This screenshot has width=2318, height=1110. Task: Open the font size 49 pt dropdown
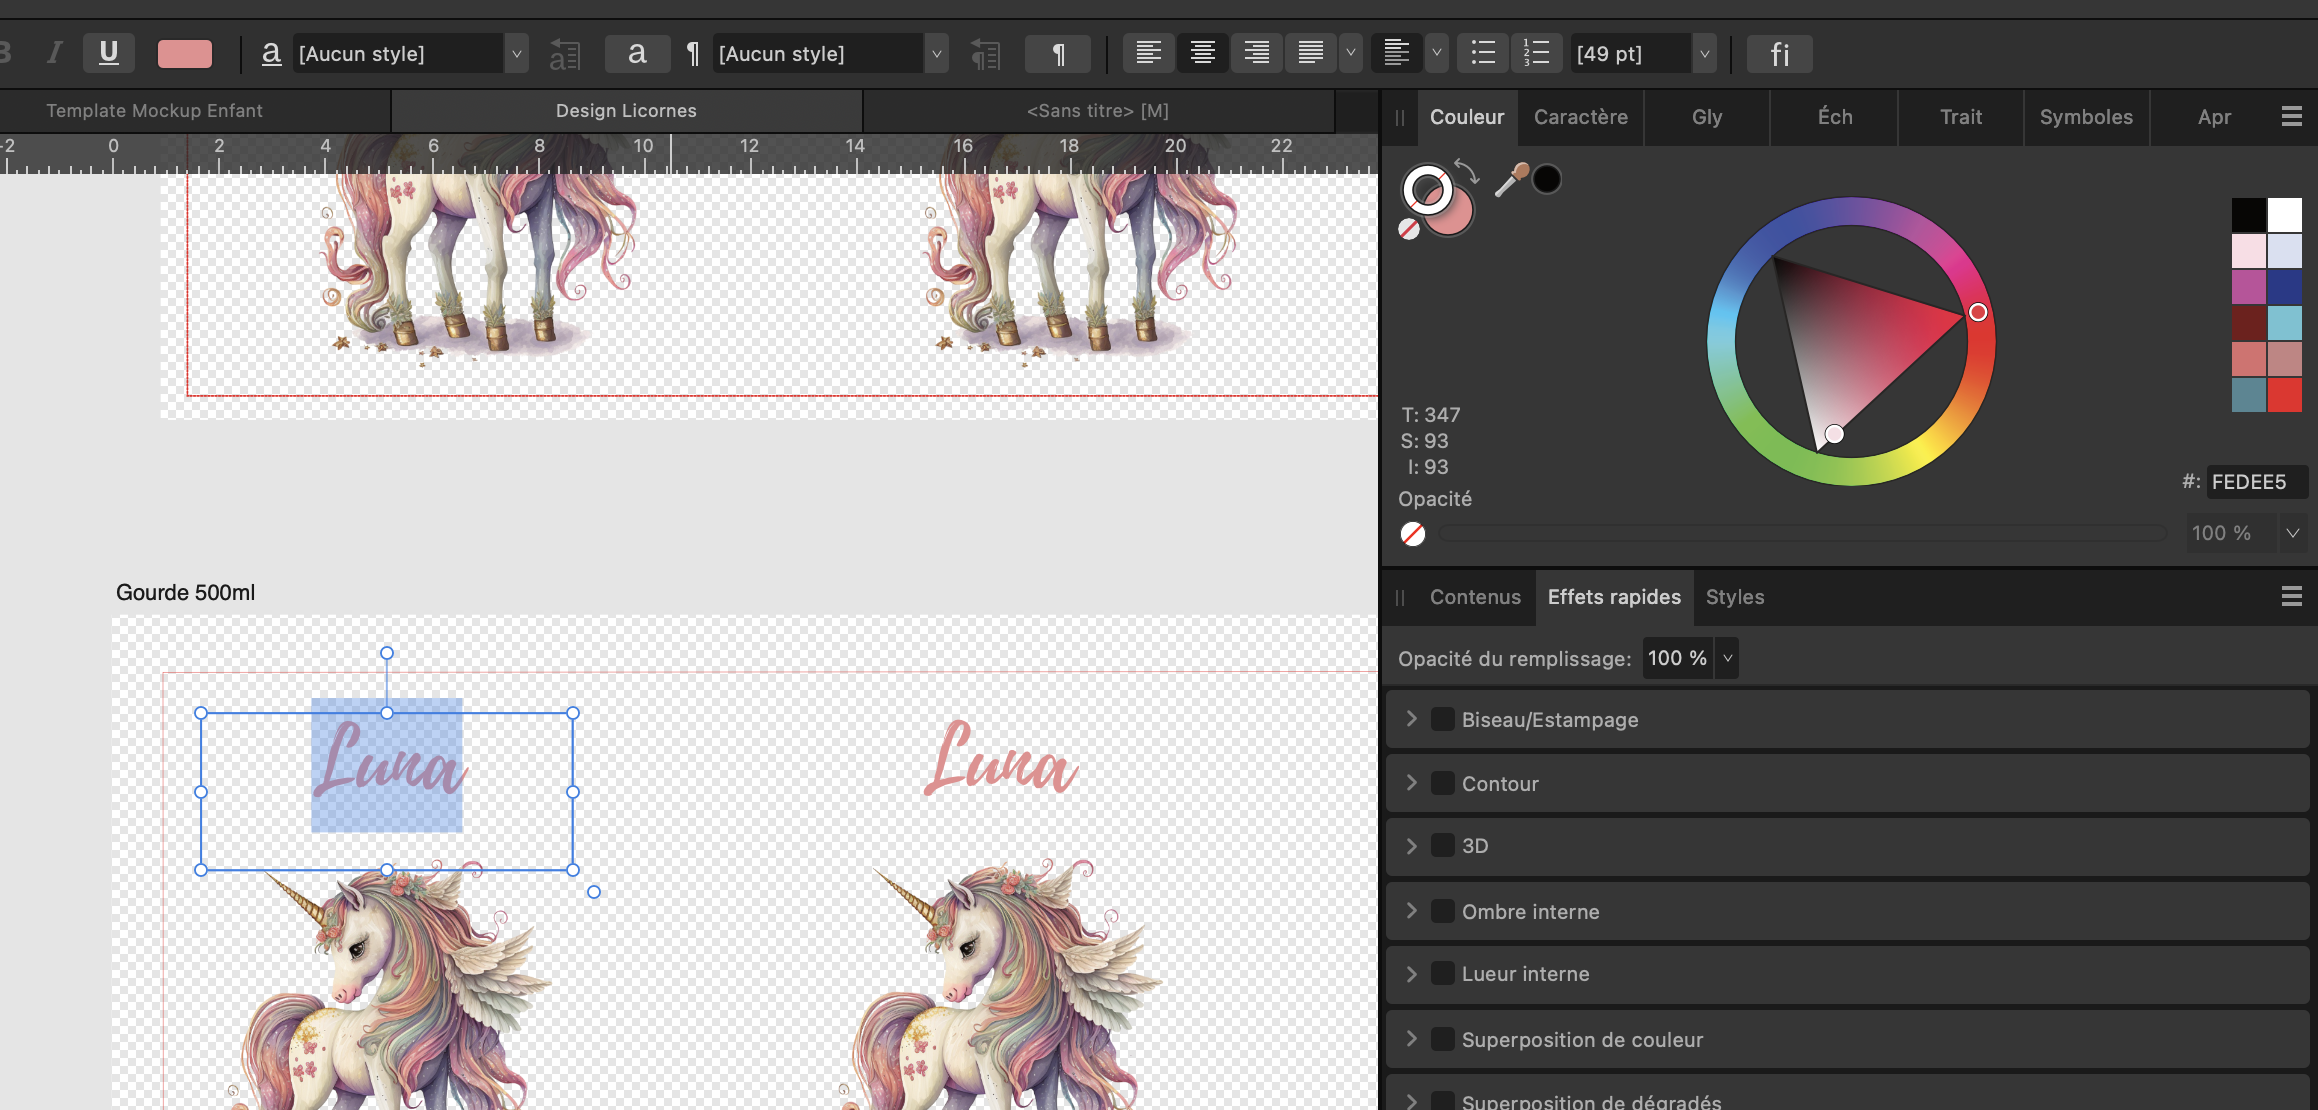pyautogui.click(x=1704, y=53)
